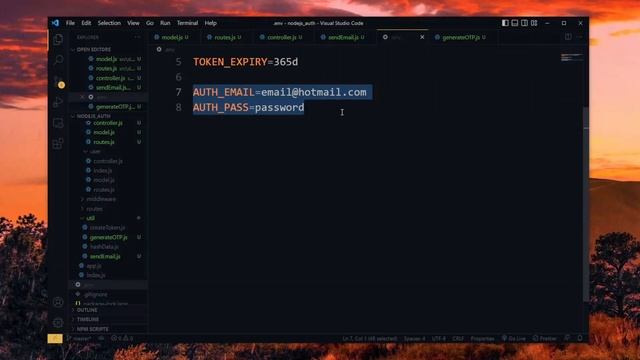This screenshot has height=360, width=640.
Task: Open the feedback icon in the status bar
Action: (x=567, y=338)
